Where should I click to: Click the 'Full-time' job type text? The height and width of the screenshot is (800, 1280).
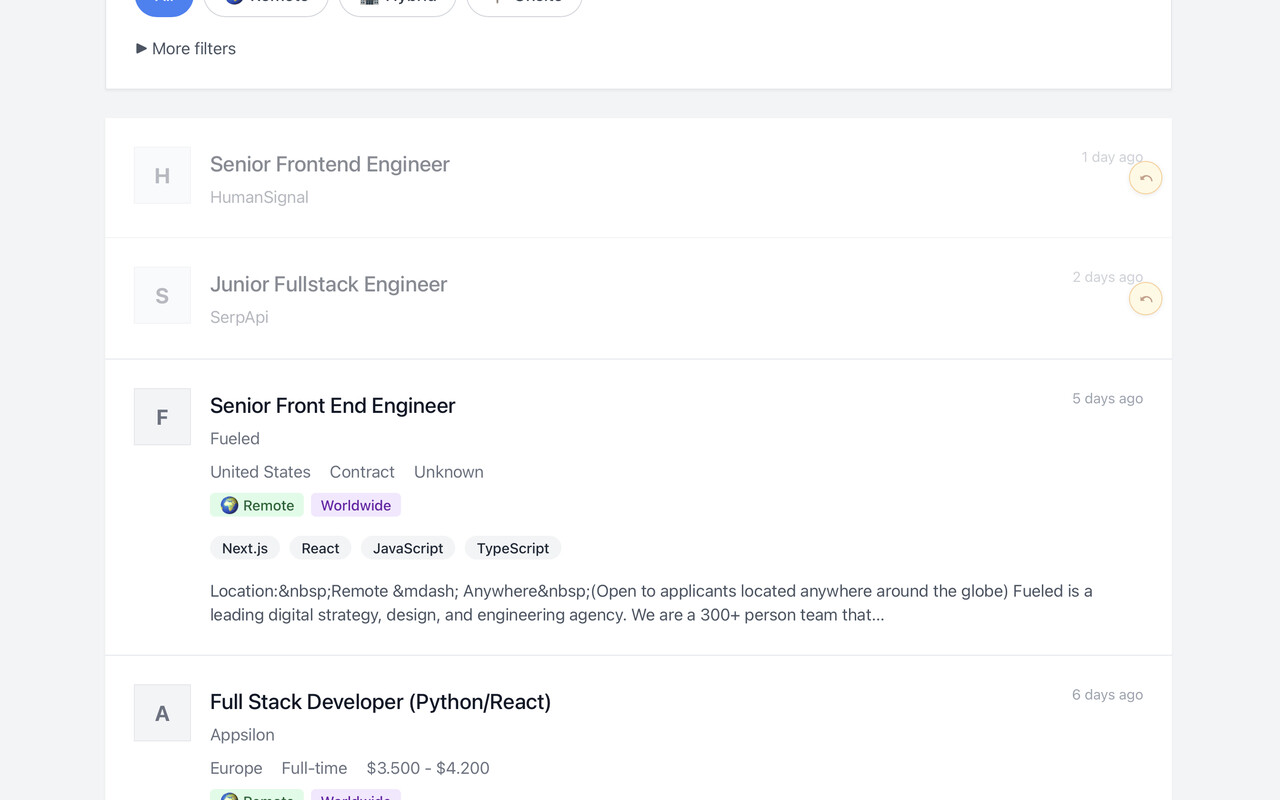click(x=314, y=768)
